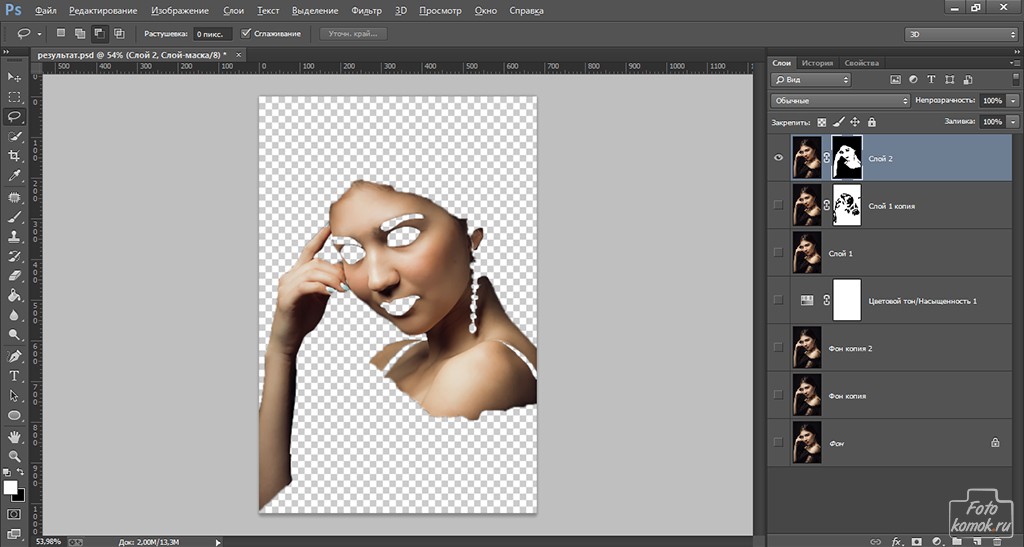Choose the Hand tool
The height and width of the screenshot is (547, 1024).
point(14,436)
